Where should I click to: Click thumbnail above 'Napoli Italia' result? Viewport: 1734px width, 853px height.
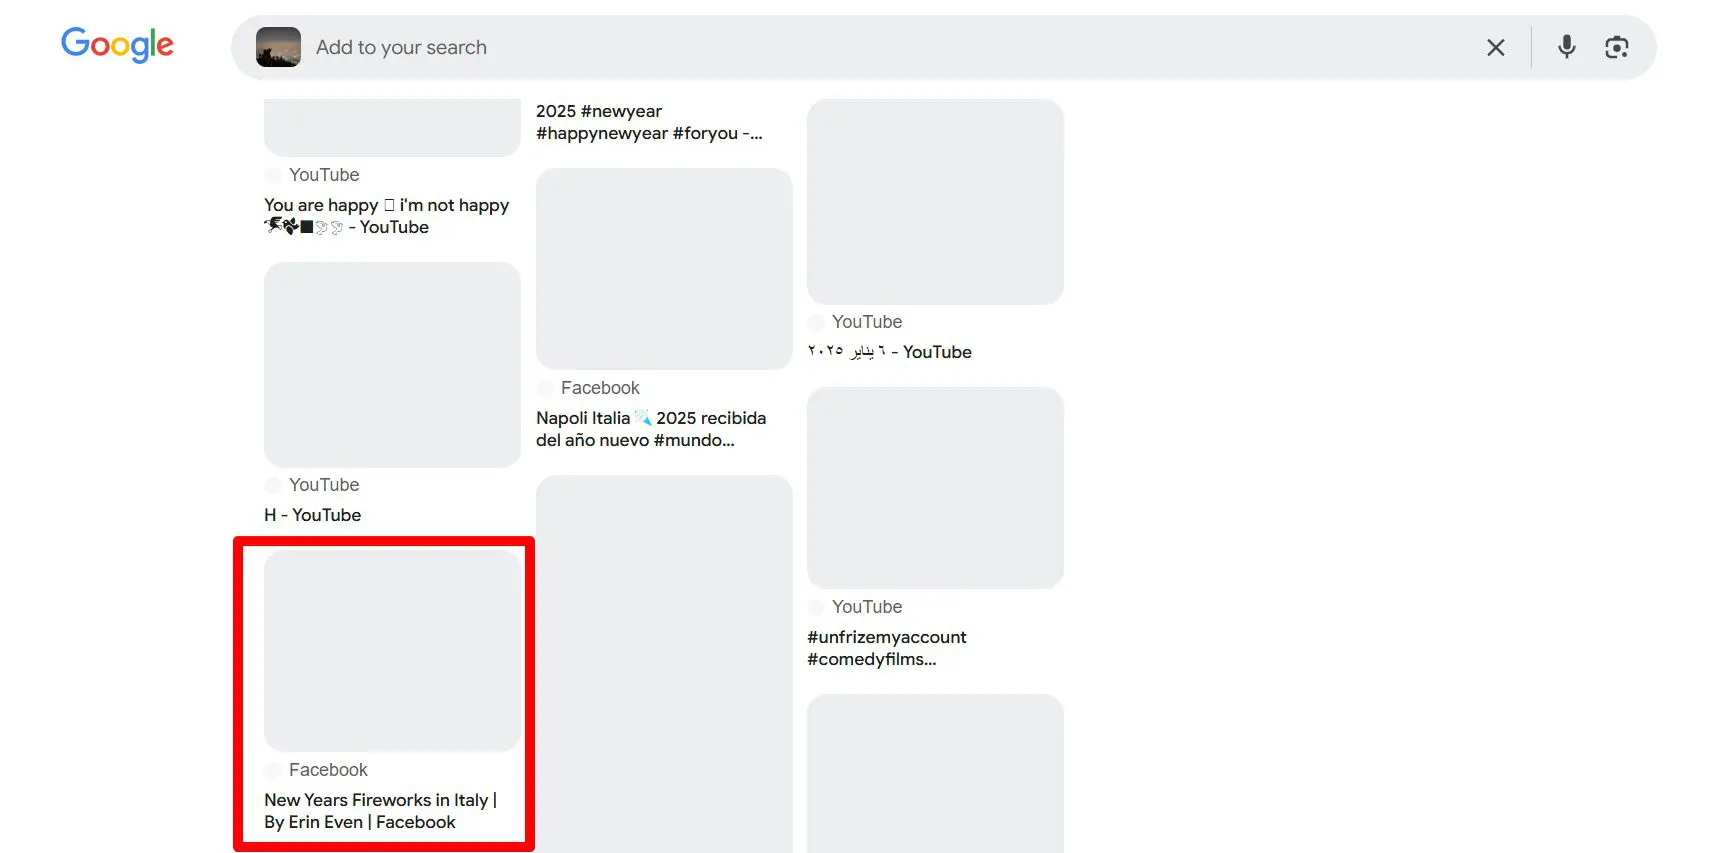tap(664, 269)
